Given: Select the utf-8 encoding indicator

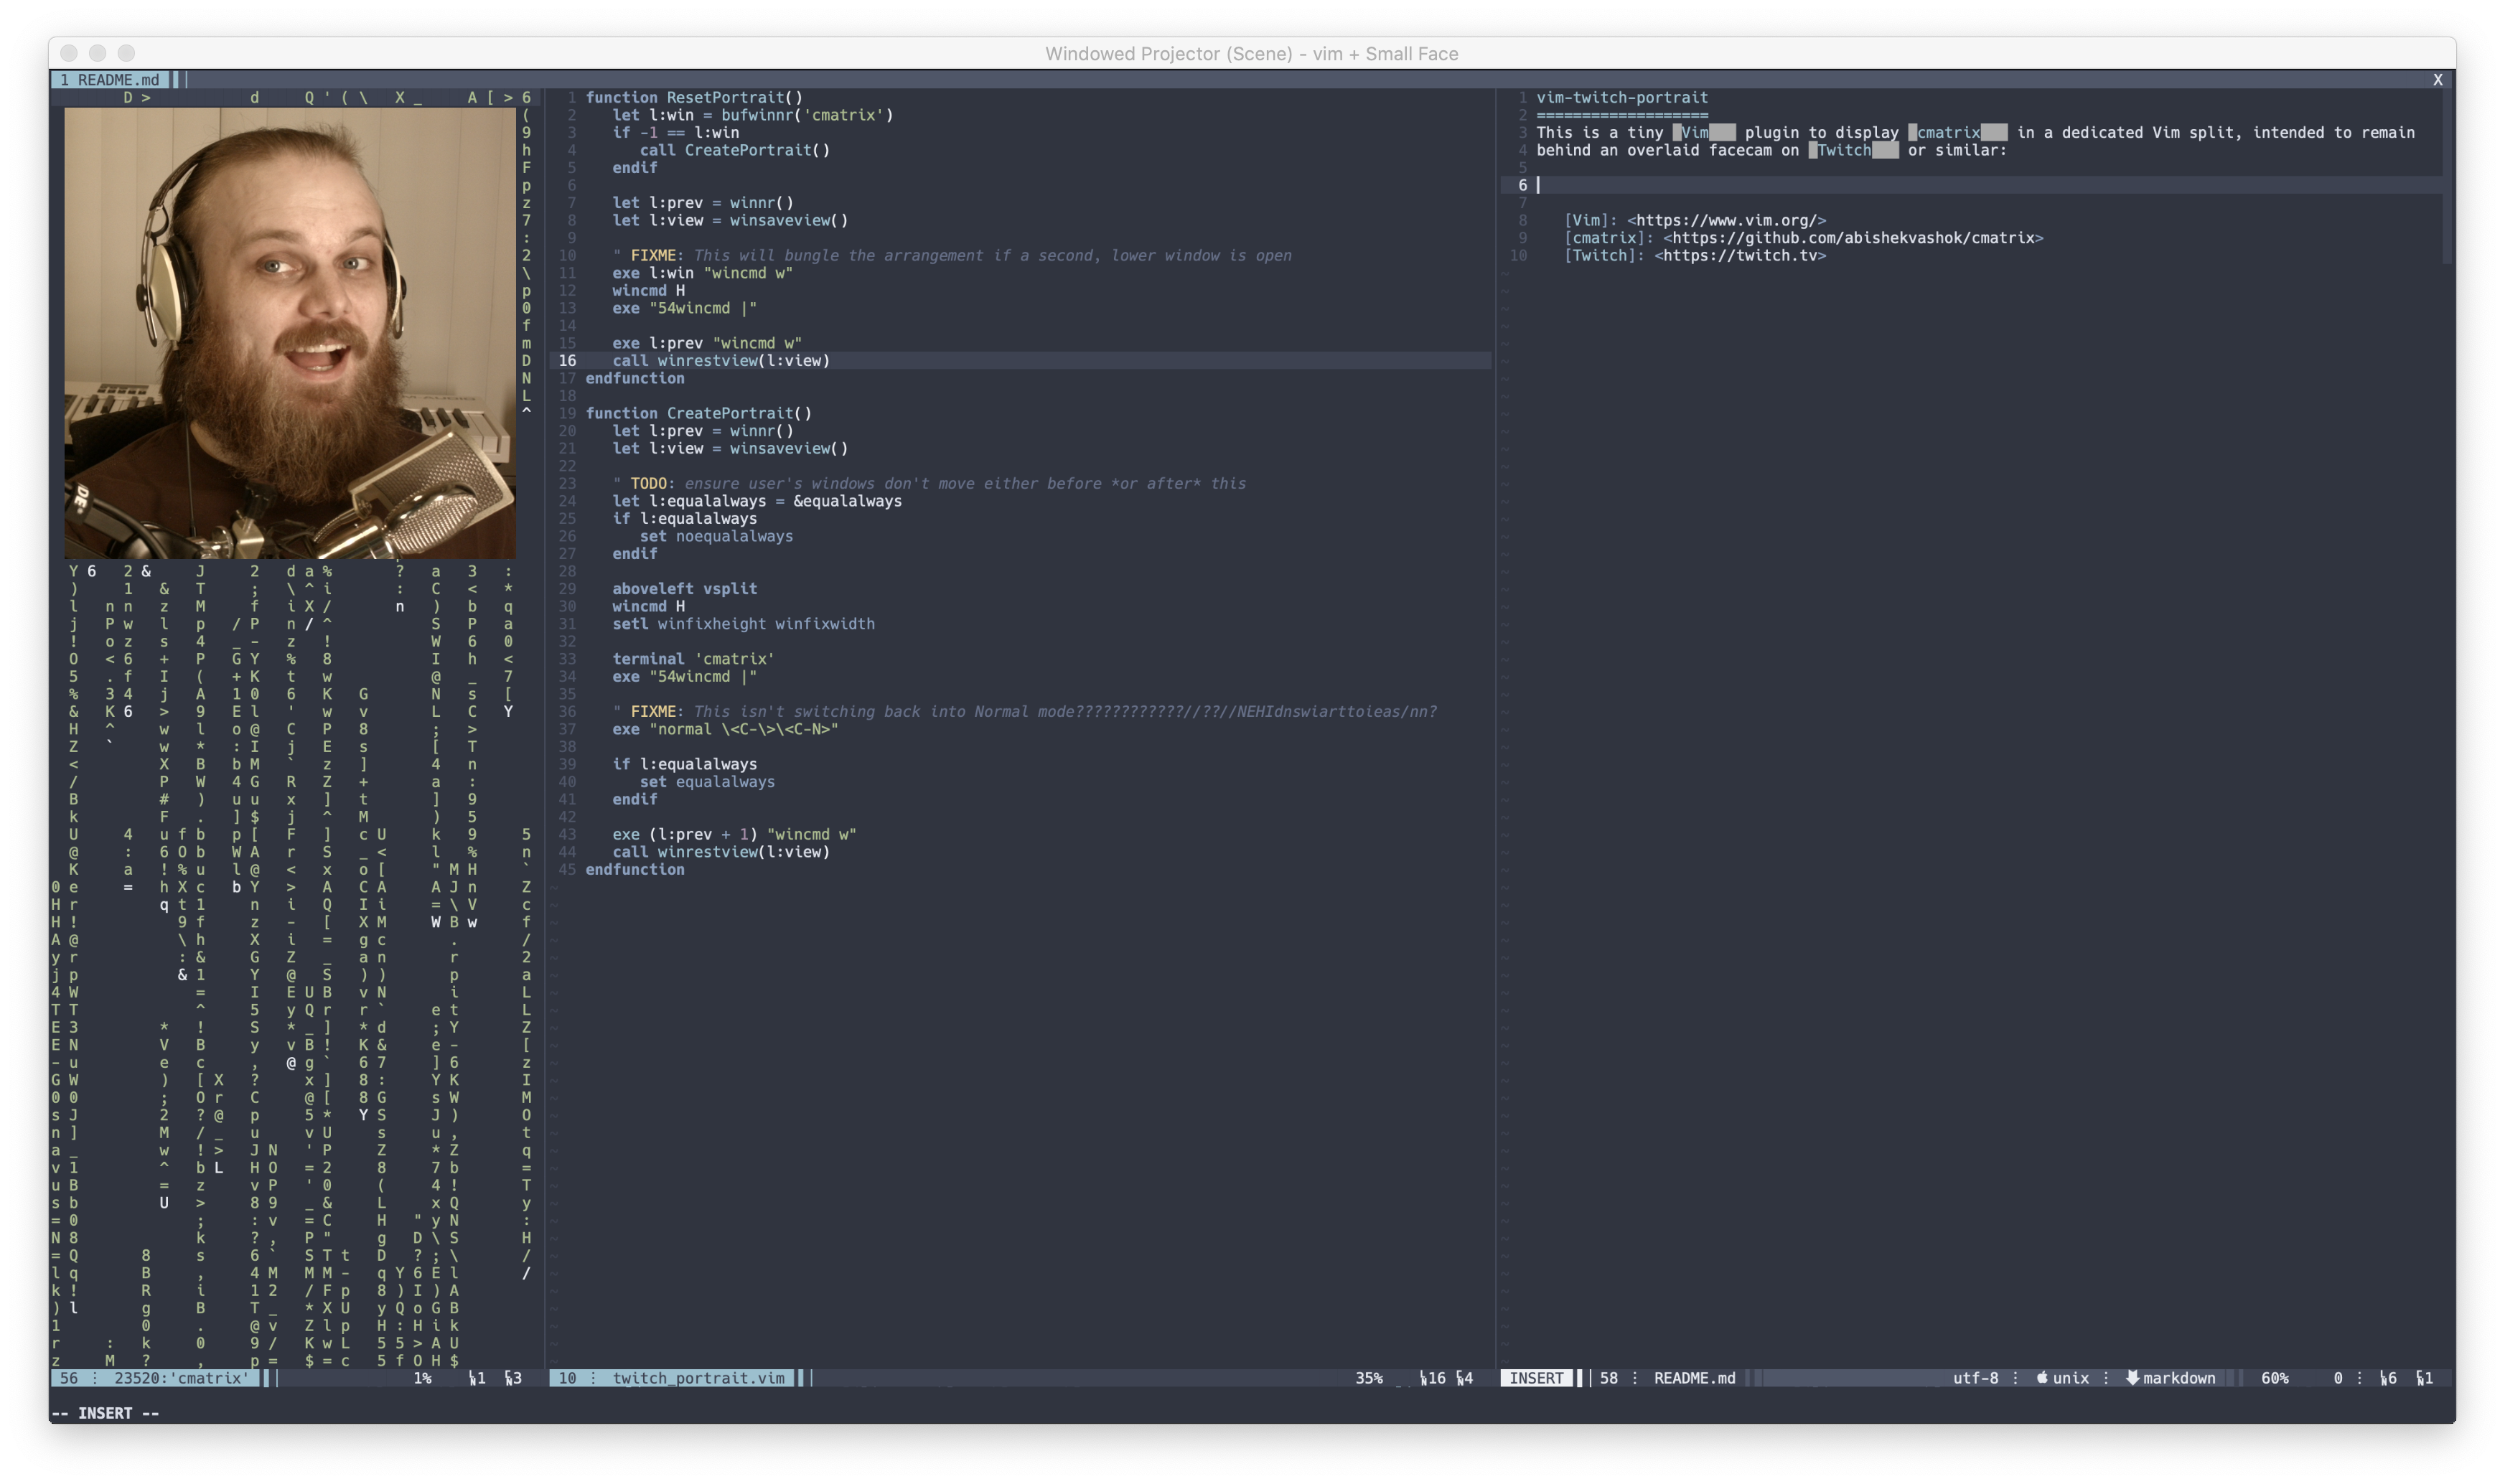Looking at the screenshot, I should click(1977, 1378).
